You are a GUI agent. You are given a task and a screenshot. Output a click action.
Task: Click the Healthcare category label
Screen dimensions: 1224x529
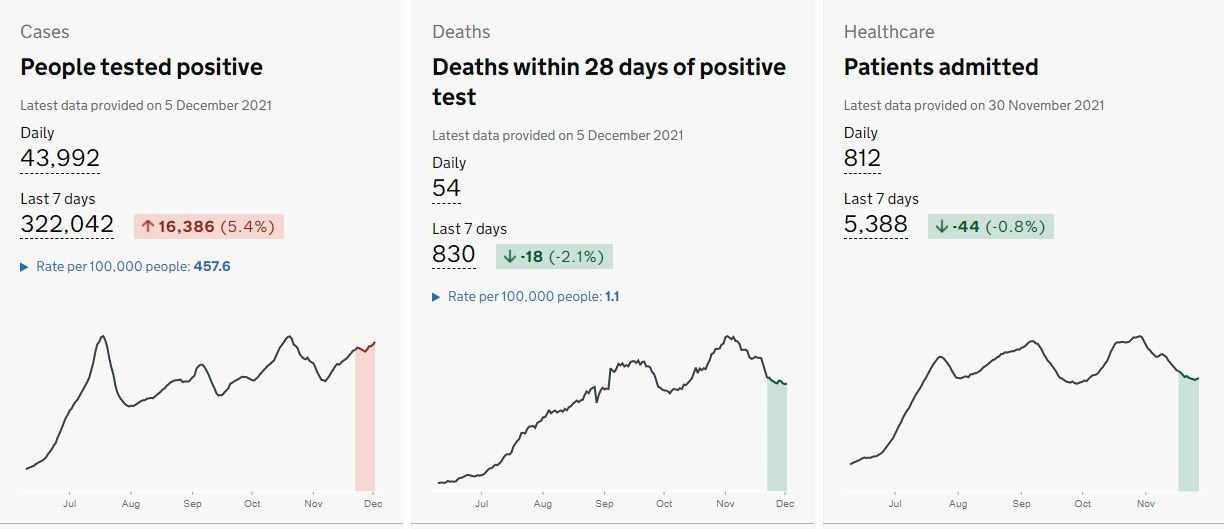tap(889, 32)
